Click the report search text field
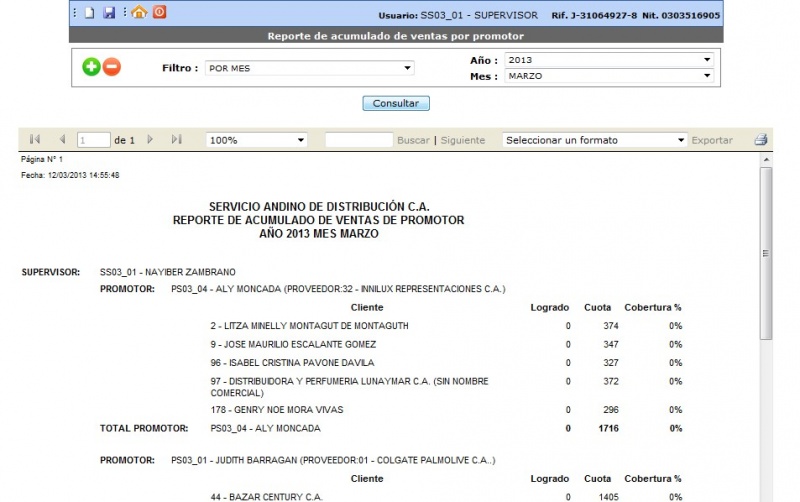Image resolution: width=800 pixels, height=502 pixels. (359, 140)
